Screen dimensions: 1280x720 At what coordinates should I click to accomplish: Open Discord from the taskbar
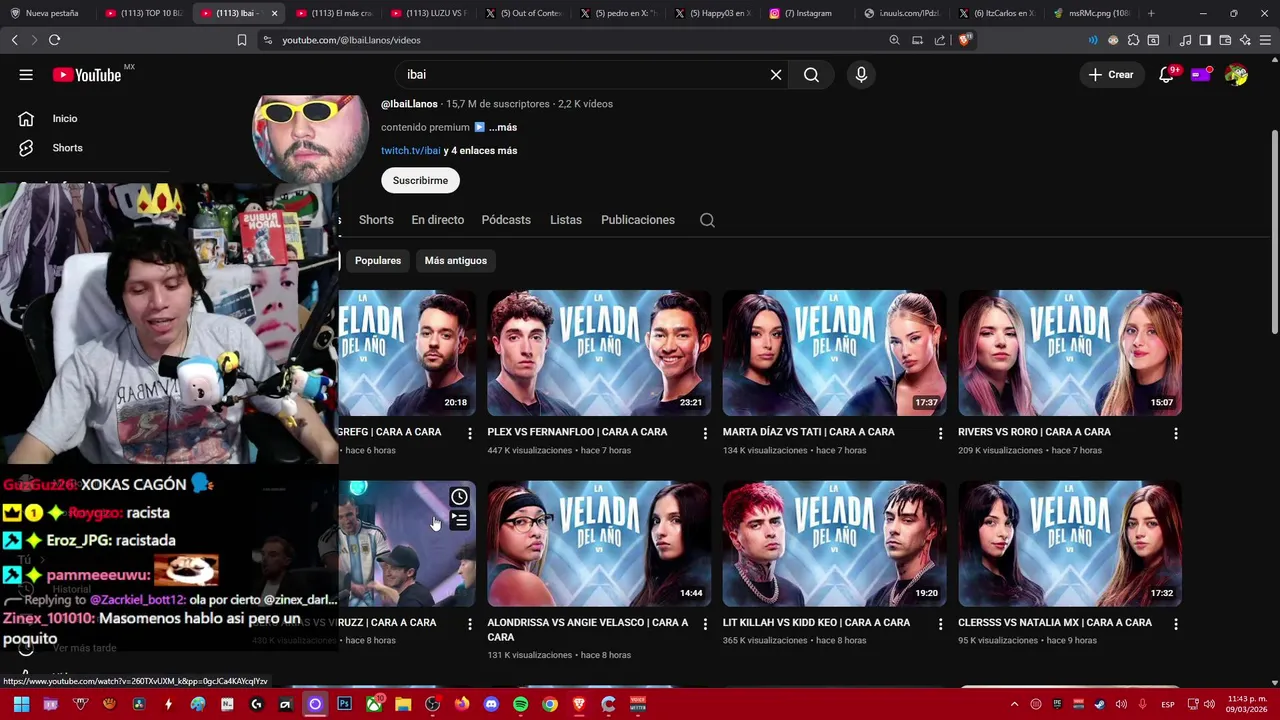491,704
